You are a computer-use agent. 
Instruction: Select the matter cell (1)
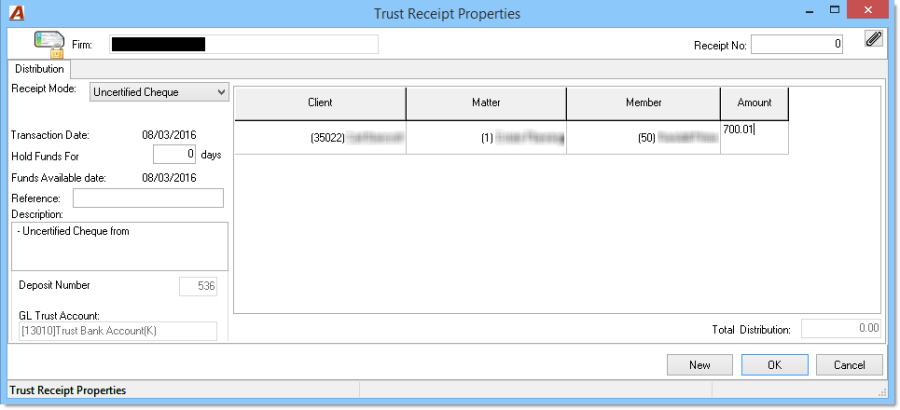486,137
